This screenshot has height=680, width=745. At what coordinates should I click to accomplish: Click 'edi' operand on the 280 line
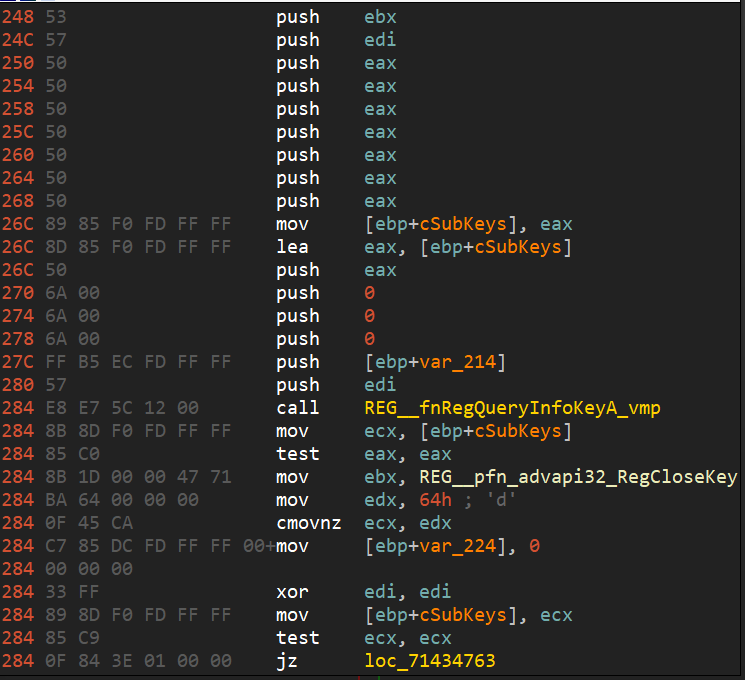pos(380,385)
